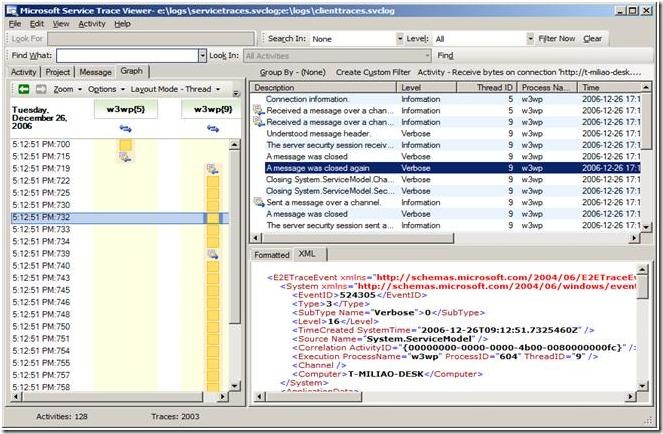Click the Find What text field
This screenshot has width=663, height=434.
pos(127,55)
